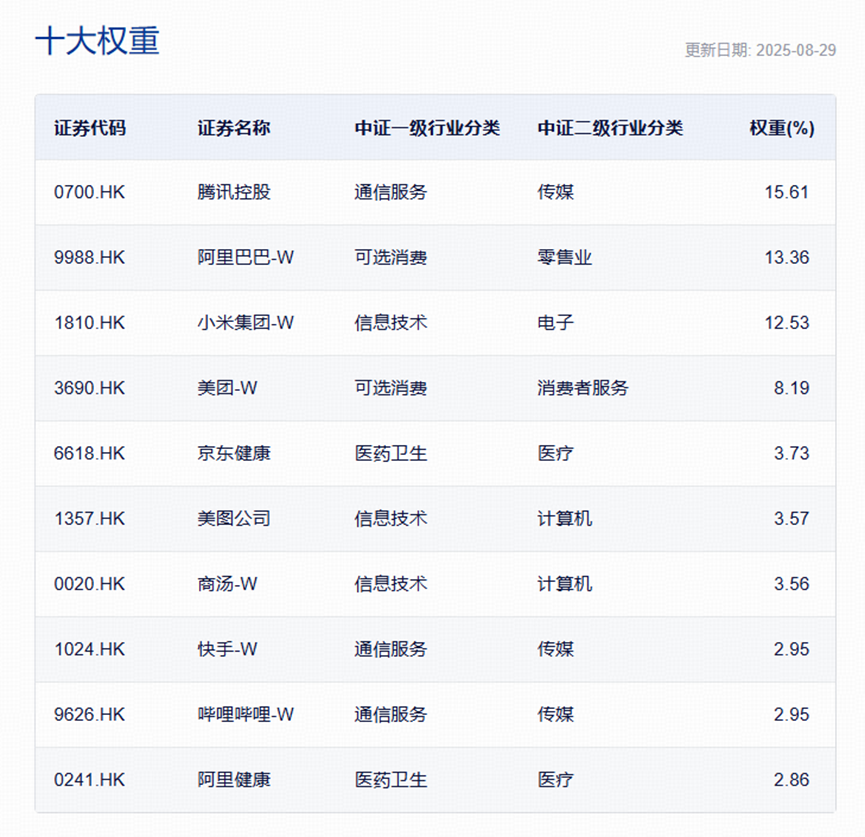Viewport: 865px width, 837px height.
Task: Click the 权重(%) column header
Action: (782, 128)
